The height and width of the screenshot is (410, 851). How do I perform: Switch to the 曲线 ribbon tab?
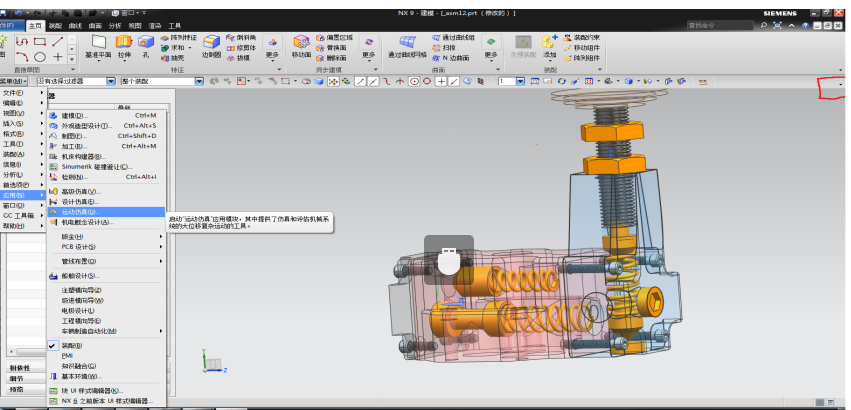75,26
